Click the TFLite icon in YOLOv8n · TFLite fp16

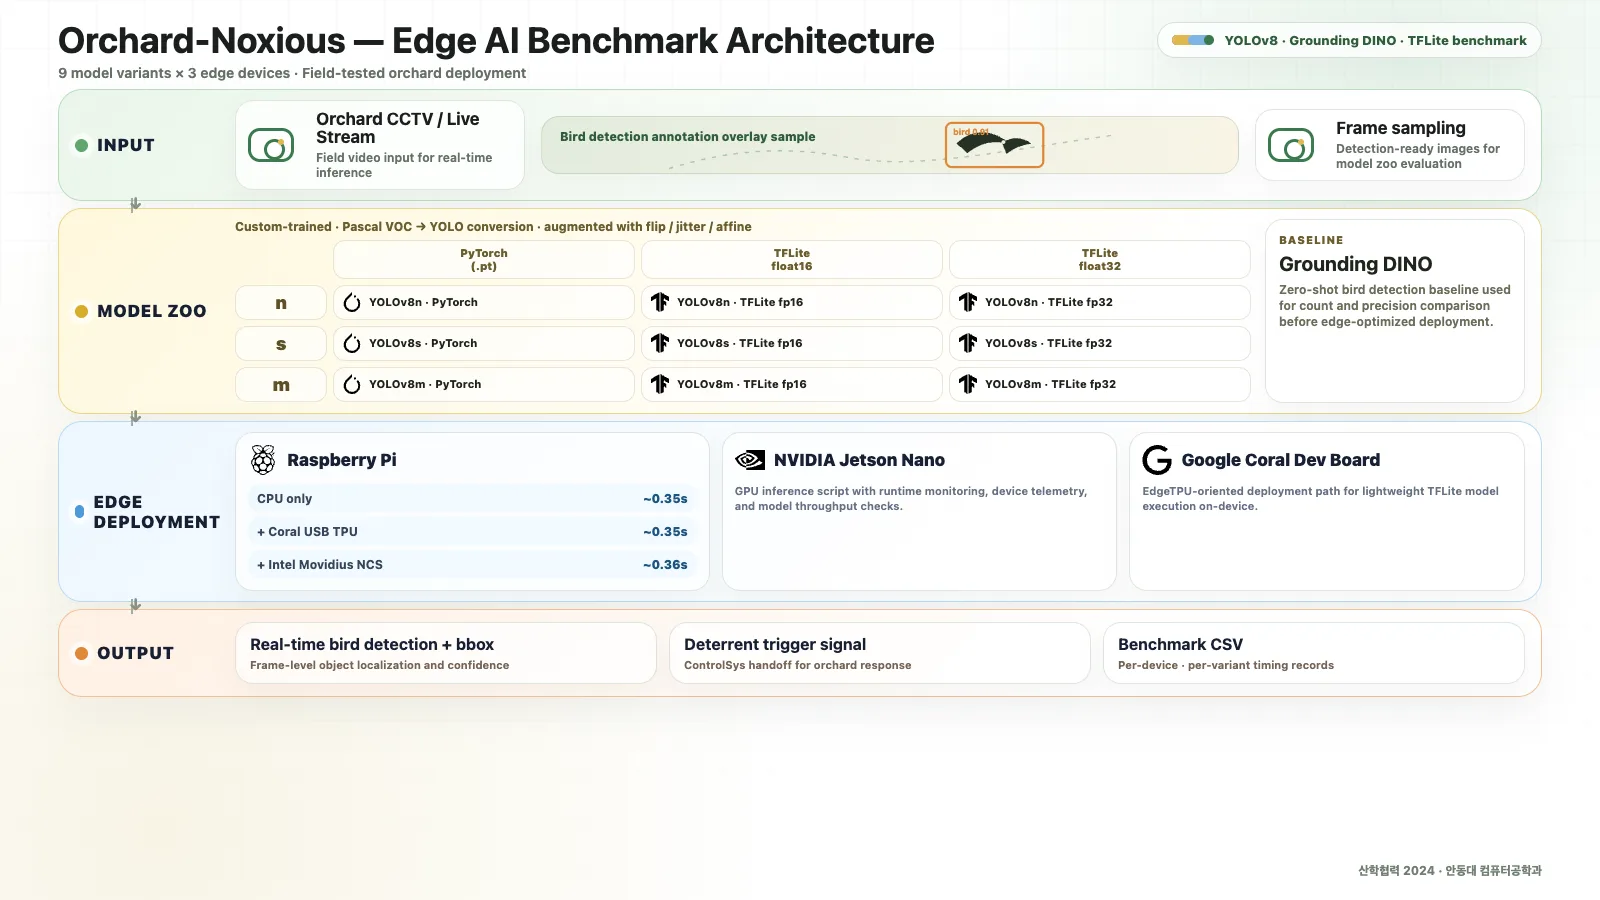point(660,302)
